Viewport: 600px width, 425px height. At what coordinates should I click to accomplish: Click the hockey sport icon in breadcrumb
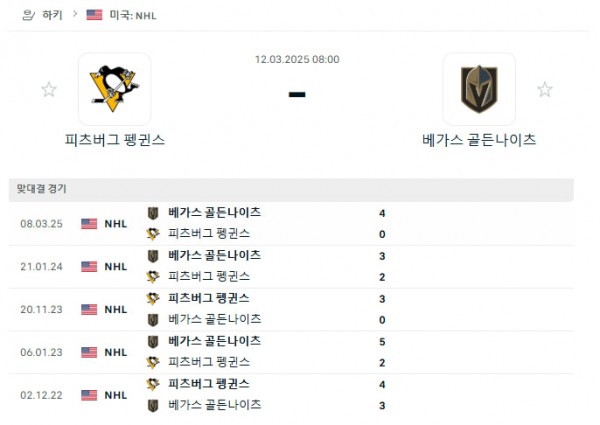[x=27, y=15]
